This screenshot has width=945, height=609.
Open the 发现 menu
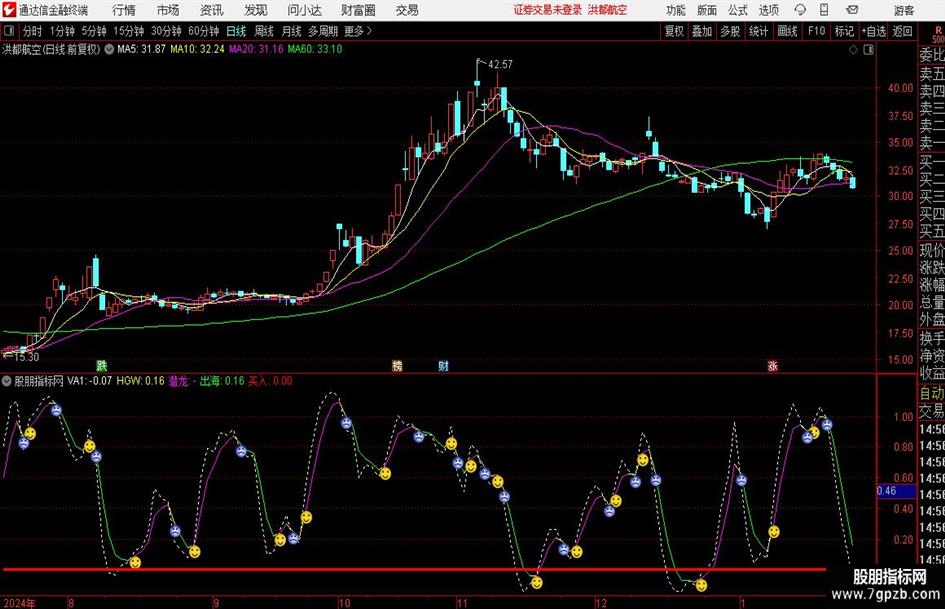pos(256,10)
